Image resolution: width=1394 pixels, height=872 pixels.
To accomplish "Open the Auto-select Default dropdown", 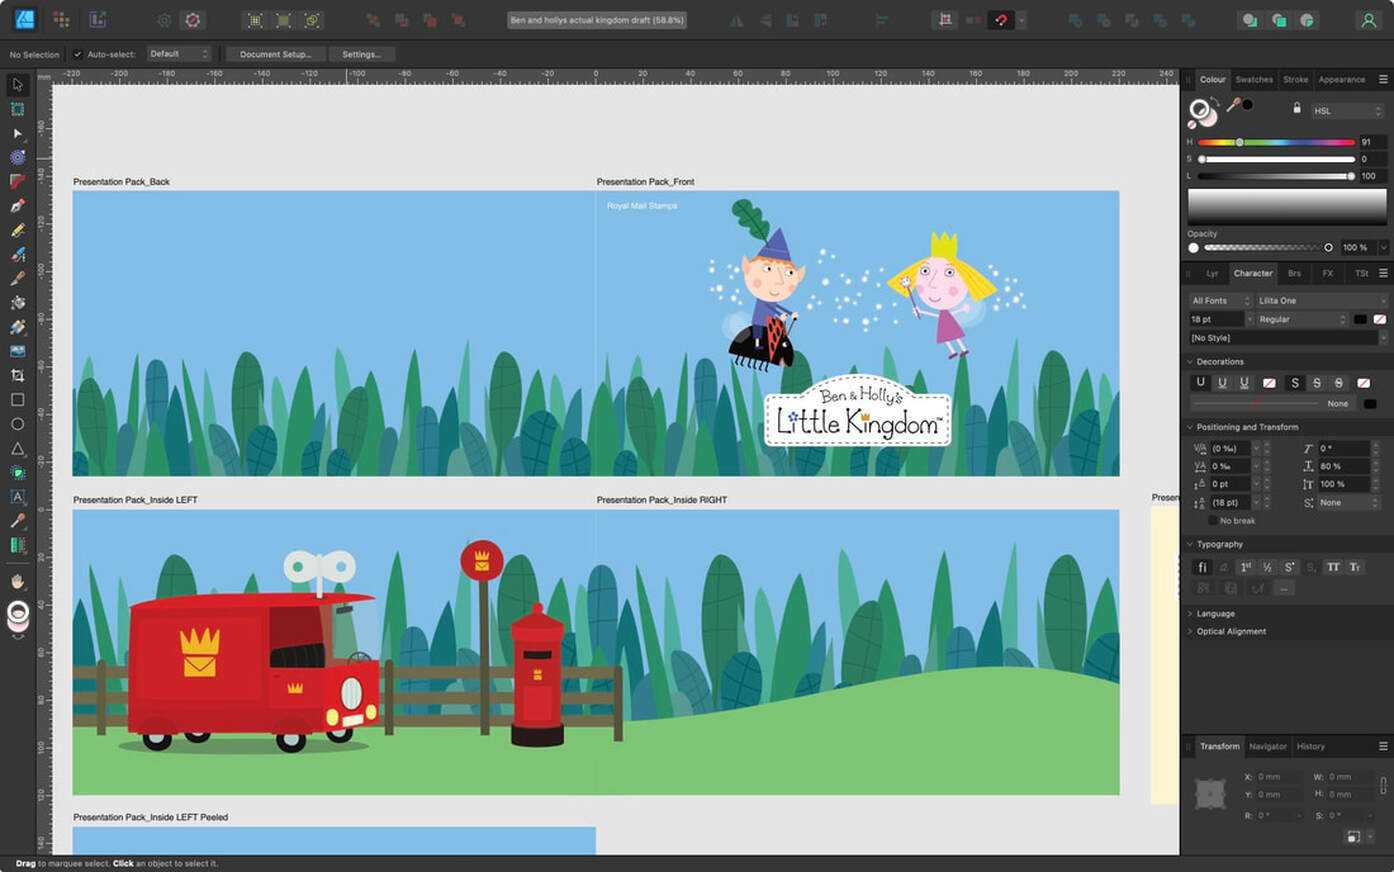I will click(179, 54).
